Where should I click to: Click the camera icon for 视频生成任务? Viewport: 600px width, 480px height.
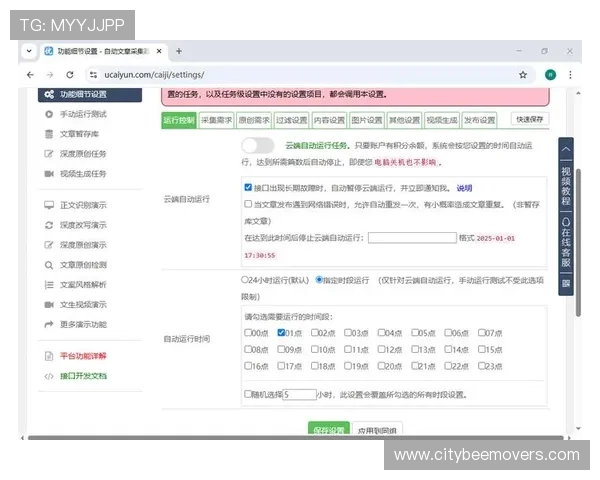click(x=49, y=174)
